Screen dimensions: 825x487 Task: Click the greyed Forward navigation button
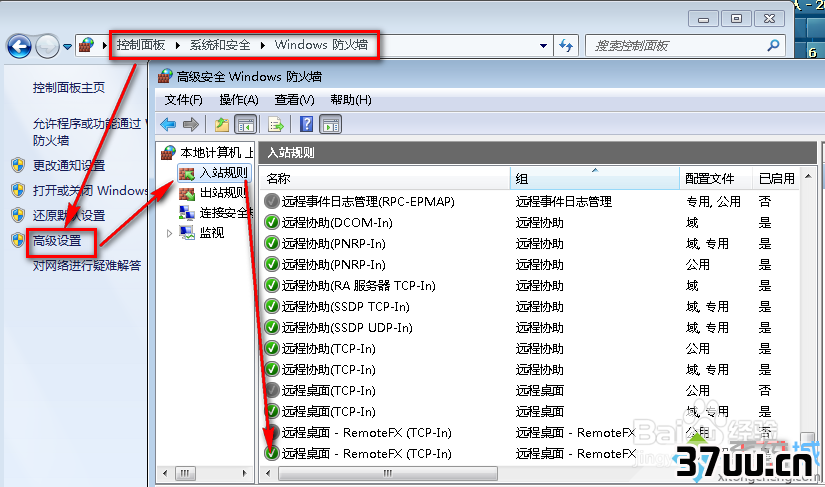click(x=47, y=46)
